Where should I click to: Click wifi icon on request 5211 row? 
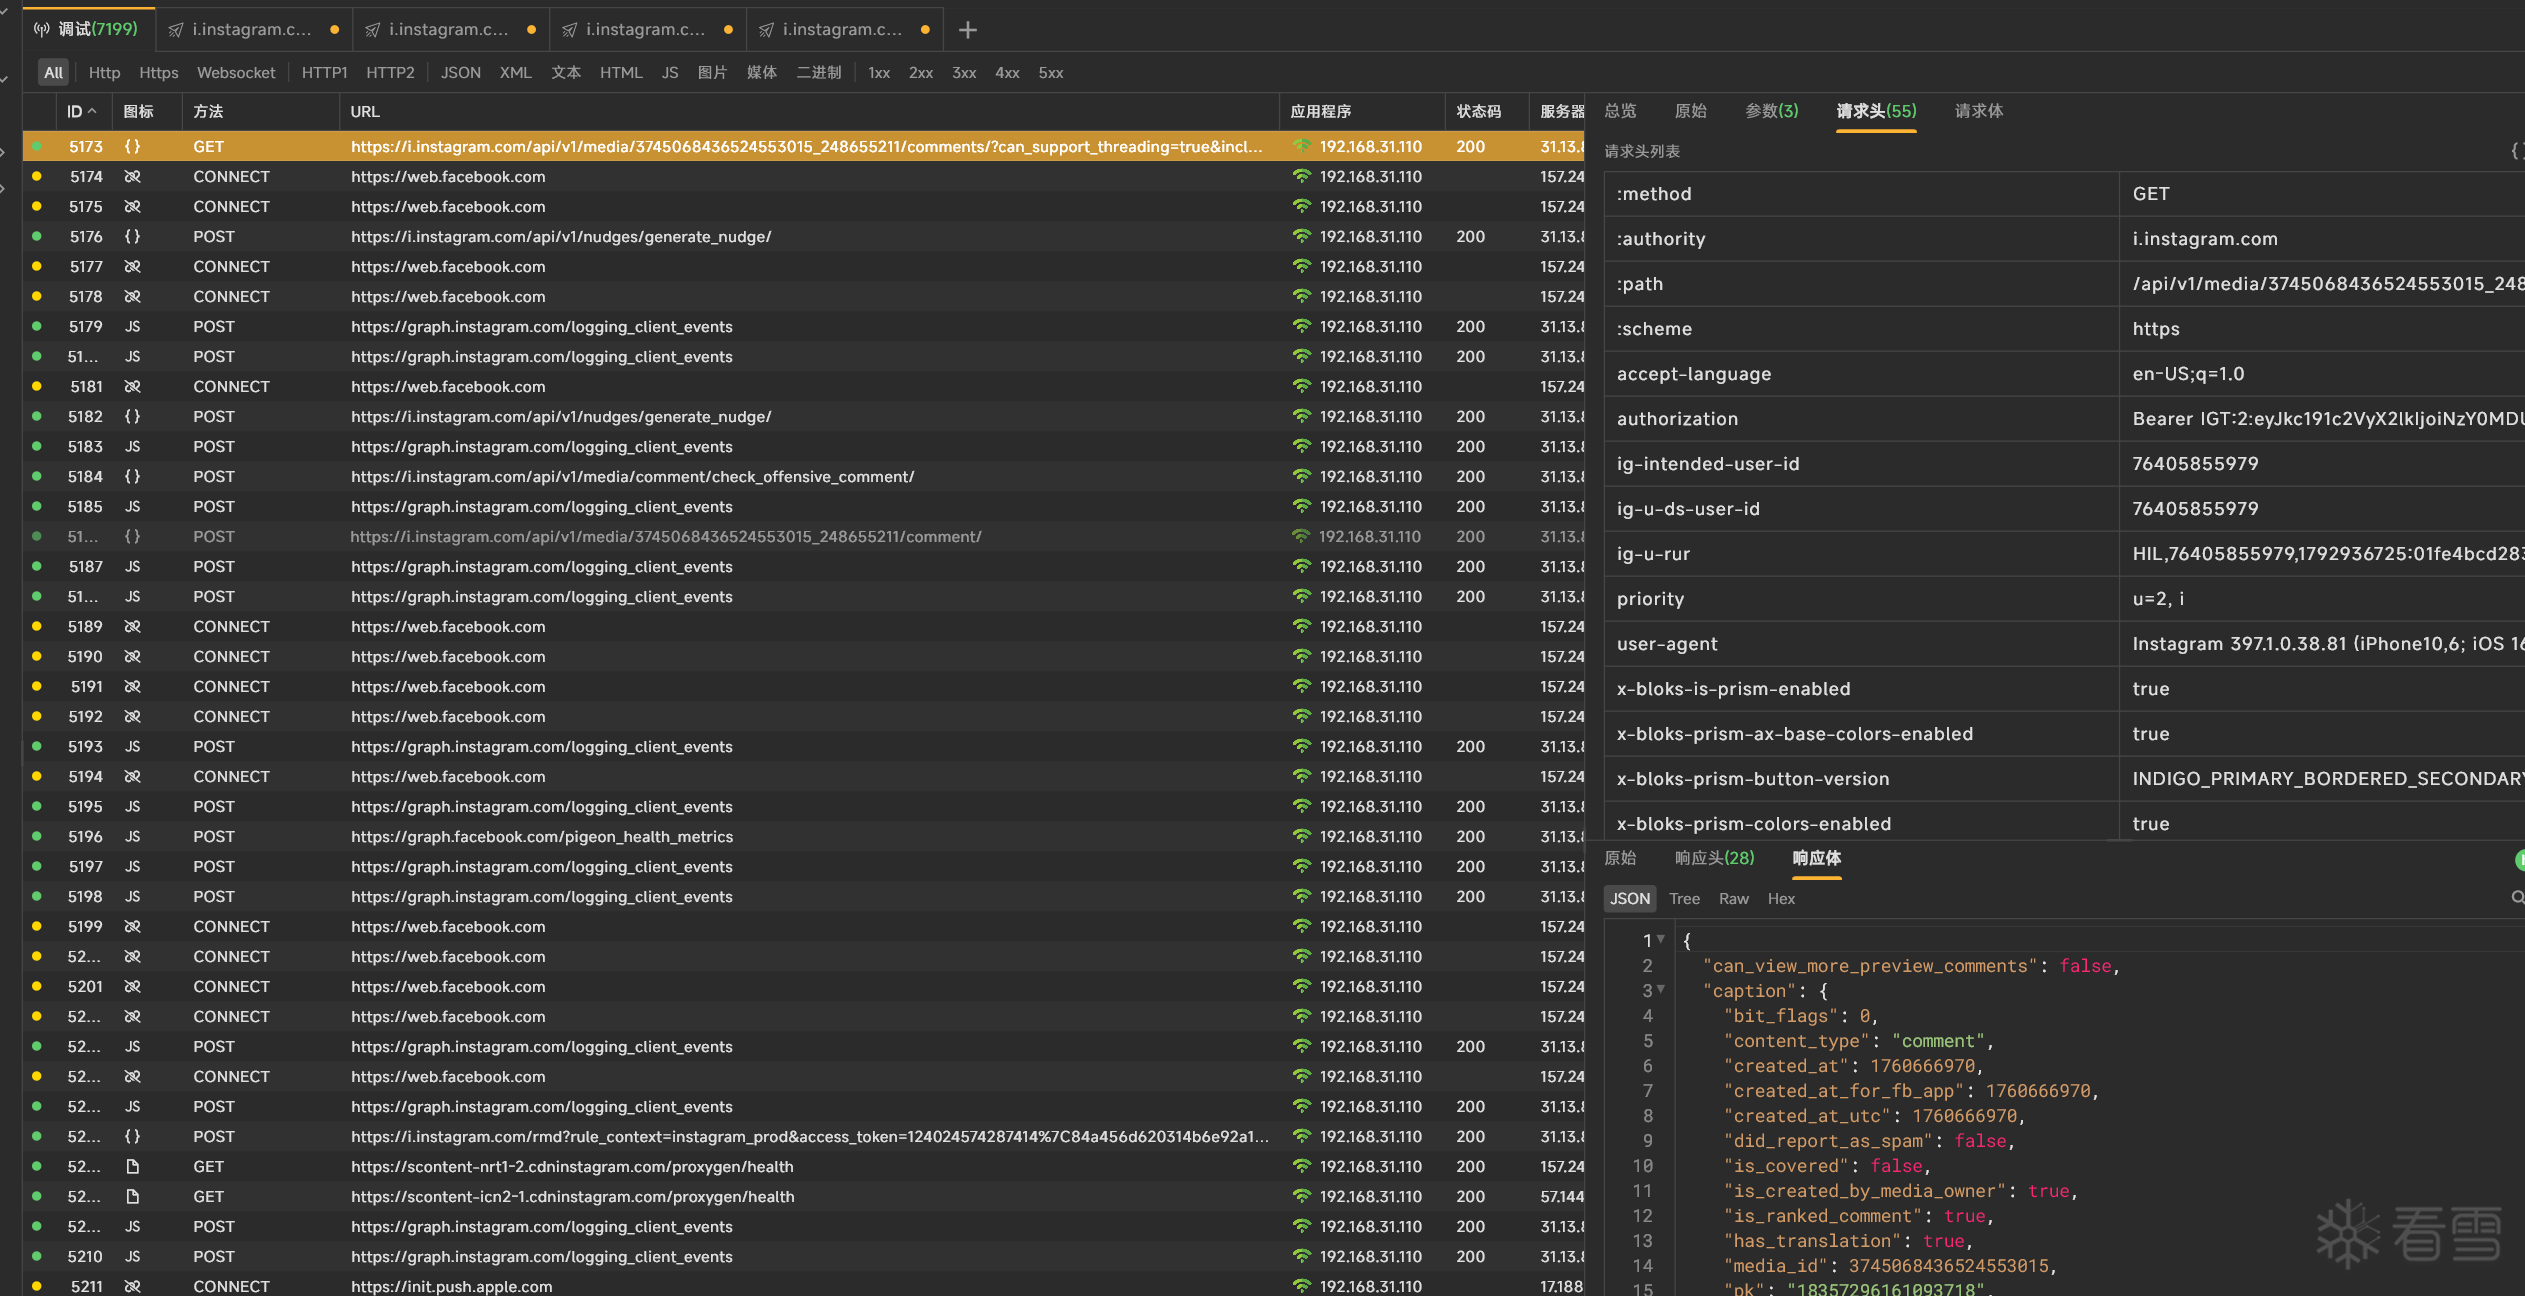[1301, 1286]
